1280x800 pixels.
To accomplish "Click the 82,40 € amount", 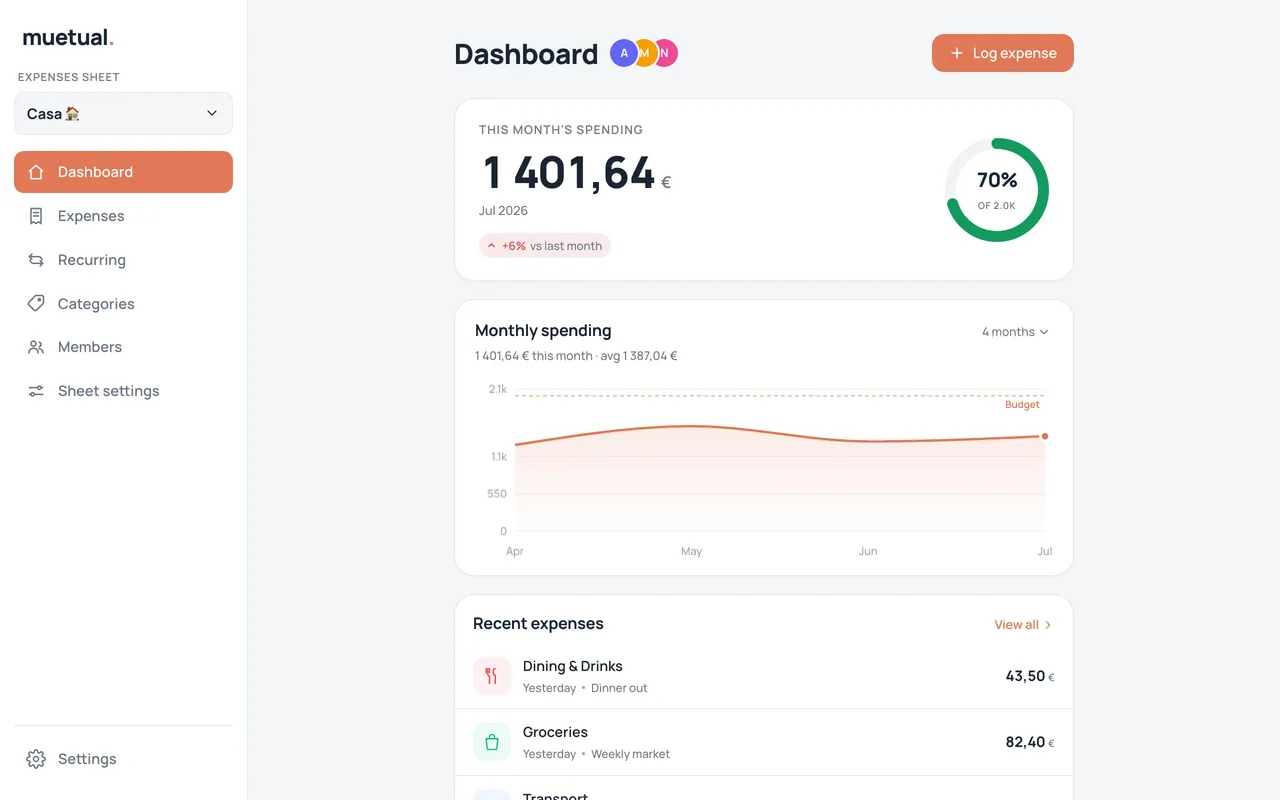I will [1030, 742].
